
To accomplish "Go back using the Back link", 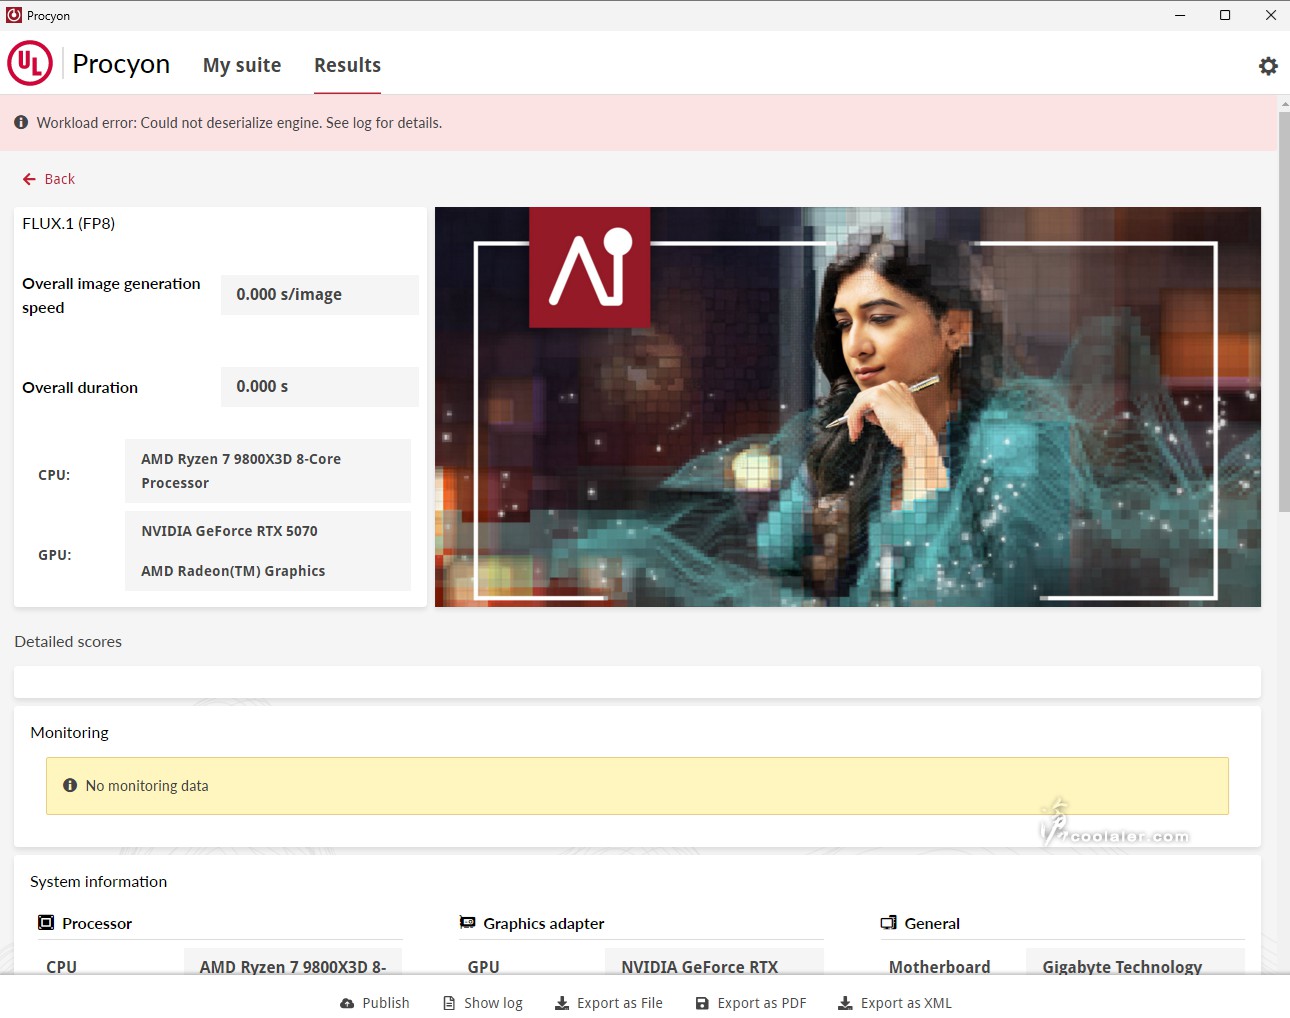I will 49,179.
